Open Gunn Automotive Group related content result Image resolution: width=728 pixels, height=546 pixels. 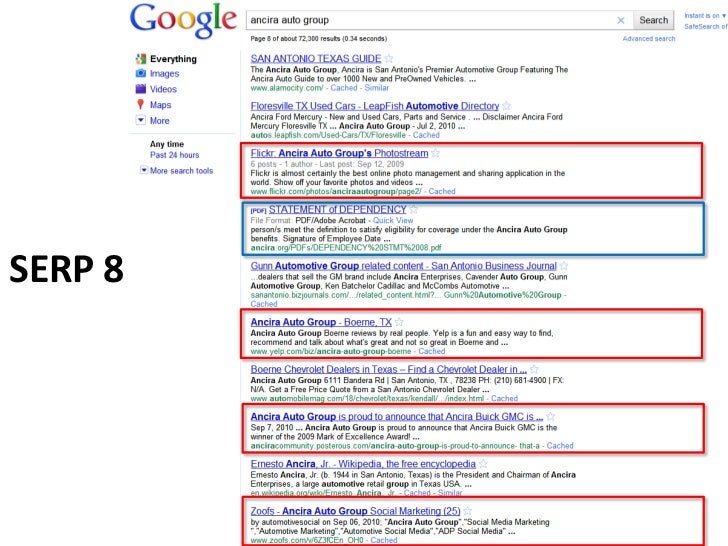(403, 266)
